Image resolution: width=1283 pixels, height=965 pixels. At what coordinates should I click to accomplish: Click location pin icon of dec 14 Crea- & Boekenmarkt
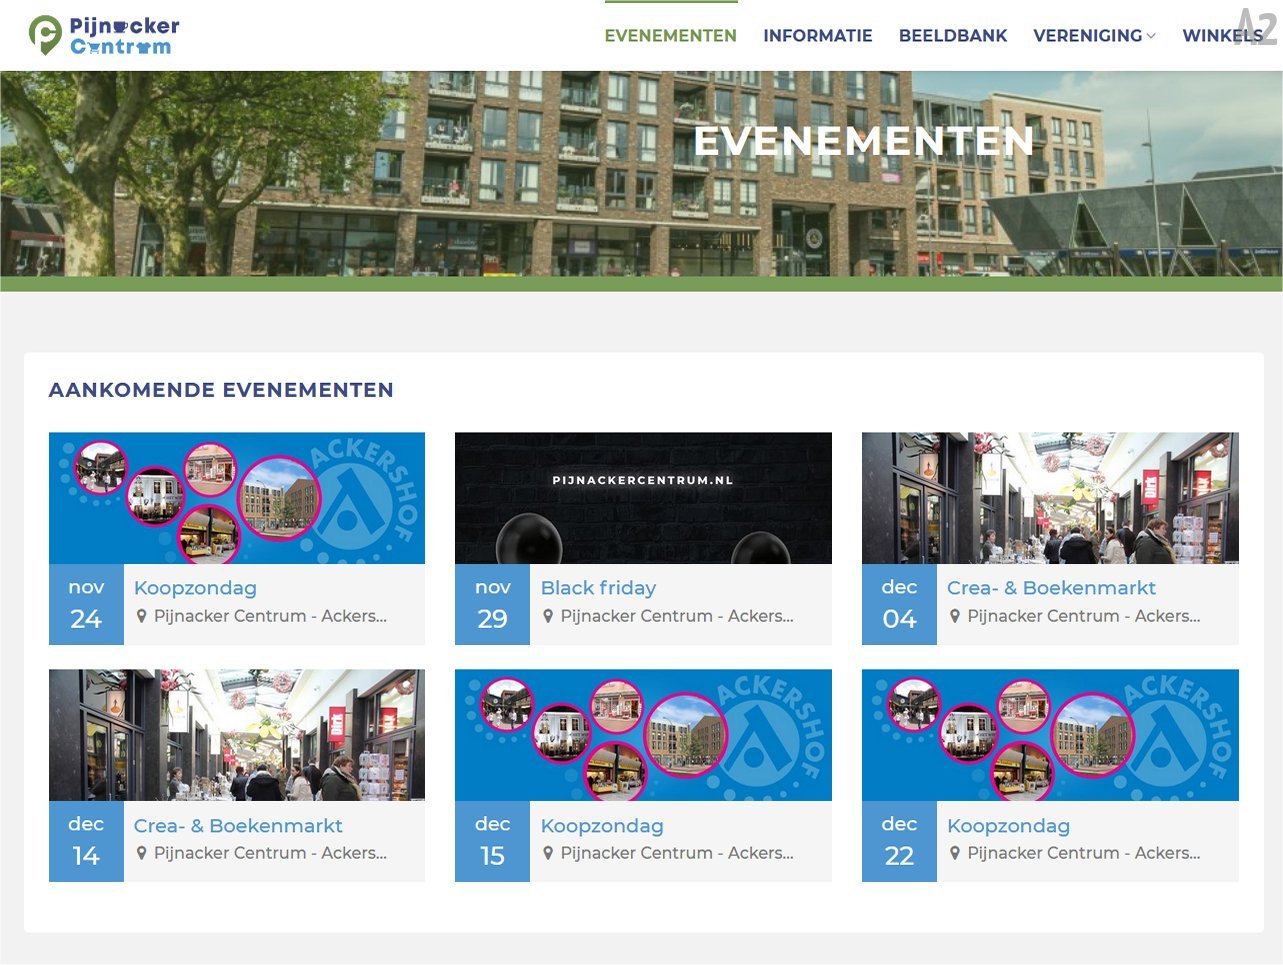[x=142, y=853]
